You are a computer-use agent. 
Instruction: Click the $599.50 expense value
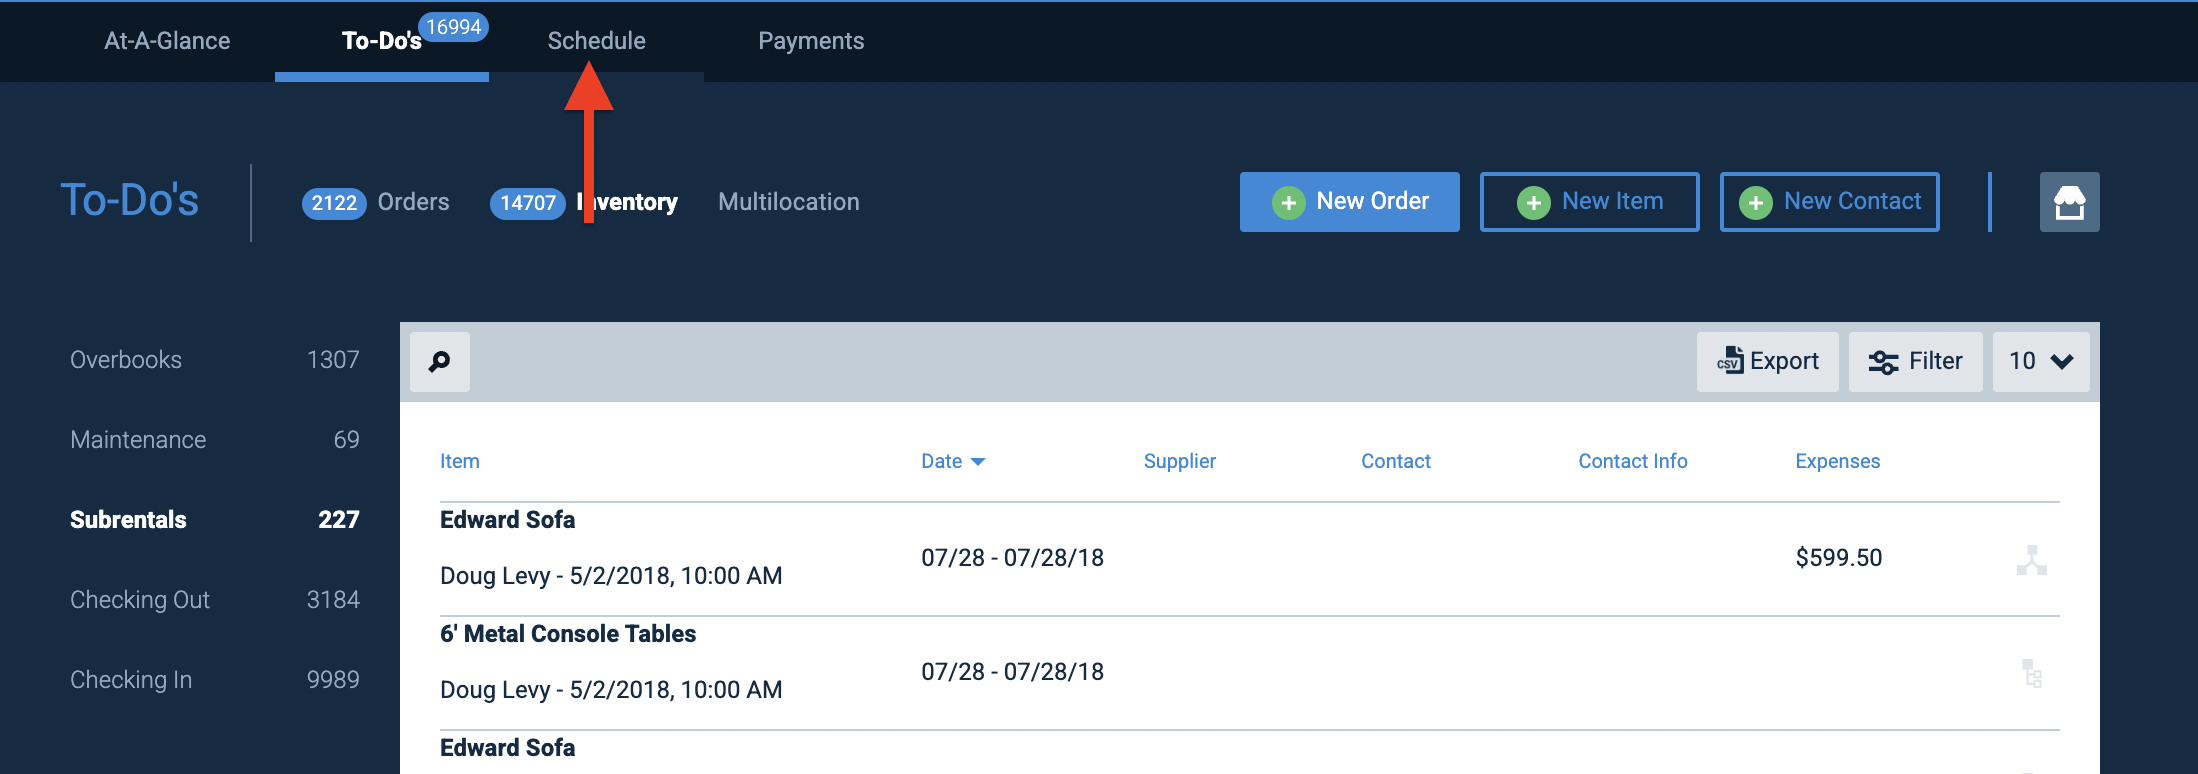(x=1839, y=558)
